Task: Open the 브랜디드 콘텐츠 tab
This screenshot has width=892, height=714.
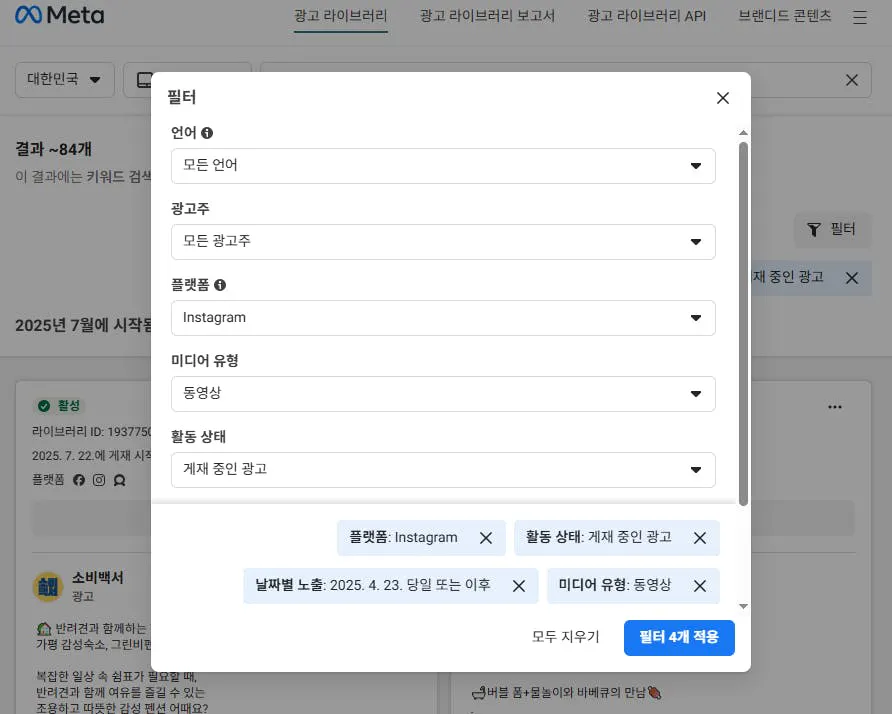Action: pyautogui.click(x=784, y=16)
